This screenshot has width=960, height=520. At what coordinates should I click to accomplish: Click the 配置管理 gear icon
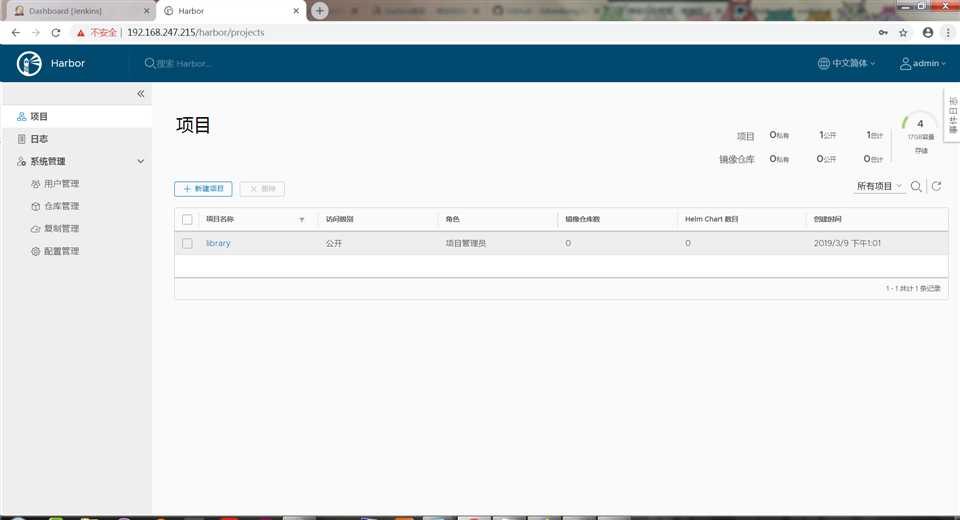[36, 251]
